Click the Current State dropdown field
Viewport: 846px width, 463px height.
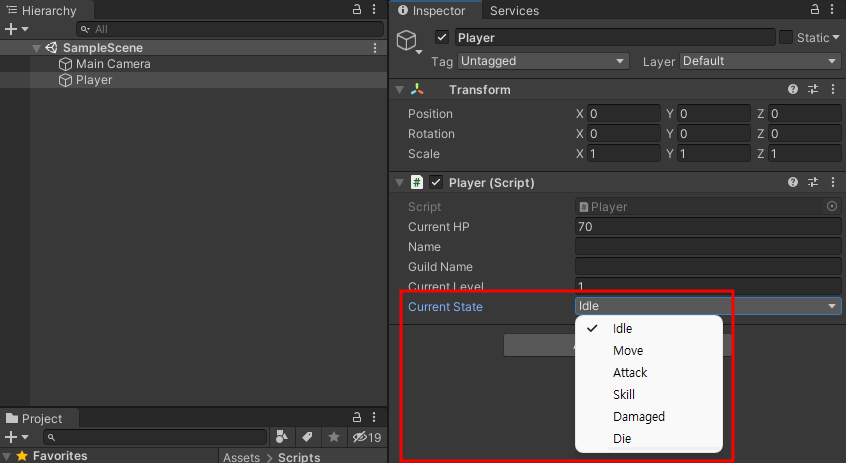coord(708,306)
